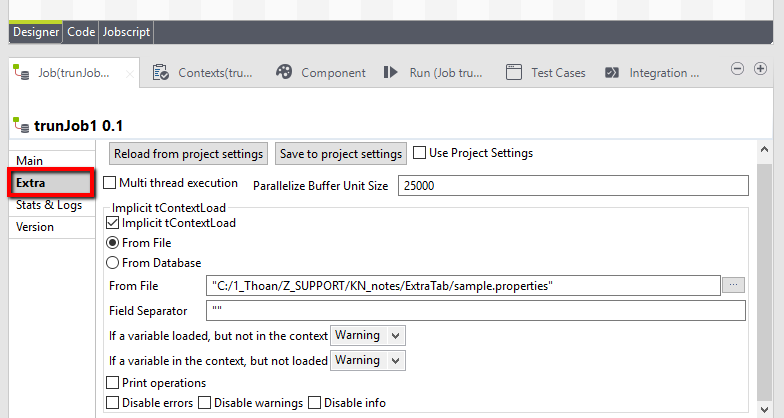The height and width of the screenshot is (418, 784).
Task: Click the browse button beside From File
Action: (734, 285)
